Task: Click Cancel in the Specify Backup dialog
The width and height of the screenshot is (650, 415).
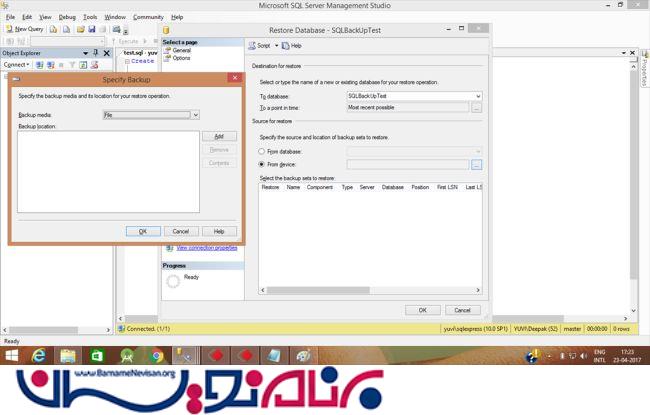Action: [181, 231]
